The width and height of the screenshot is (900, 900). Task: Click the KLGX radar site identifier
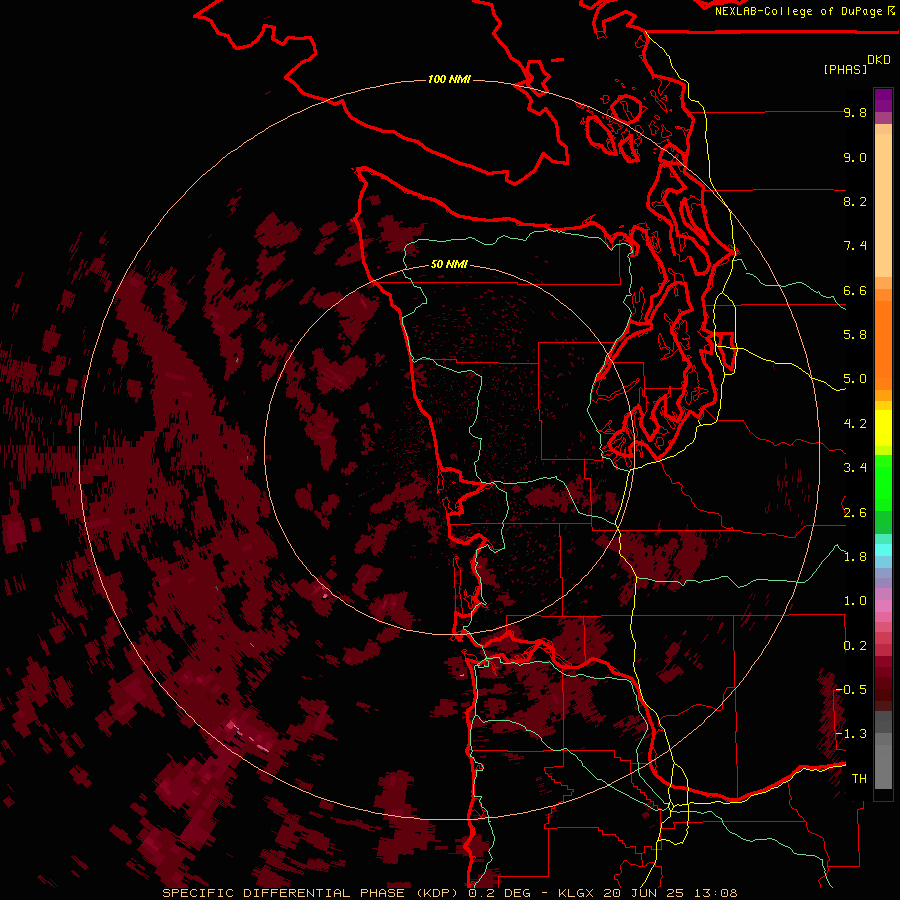tap(575, 893)
